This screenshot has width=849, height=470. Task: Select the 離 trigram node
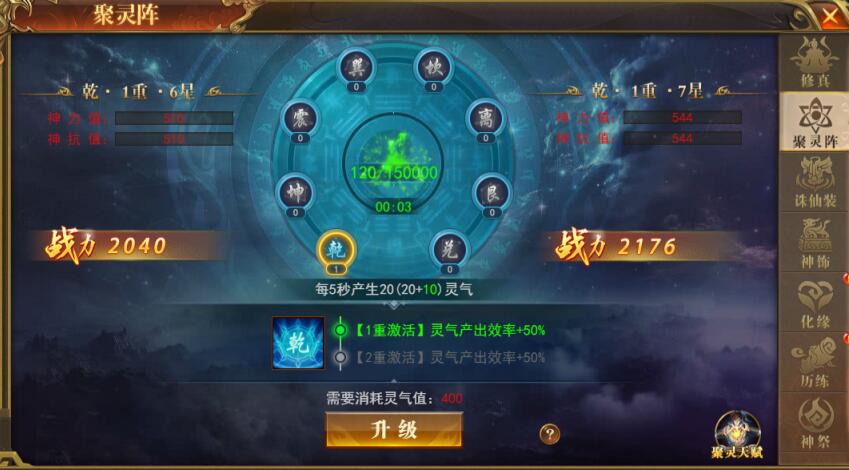486,119
